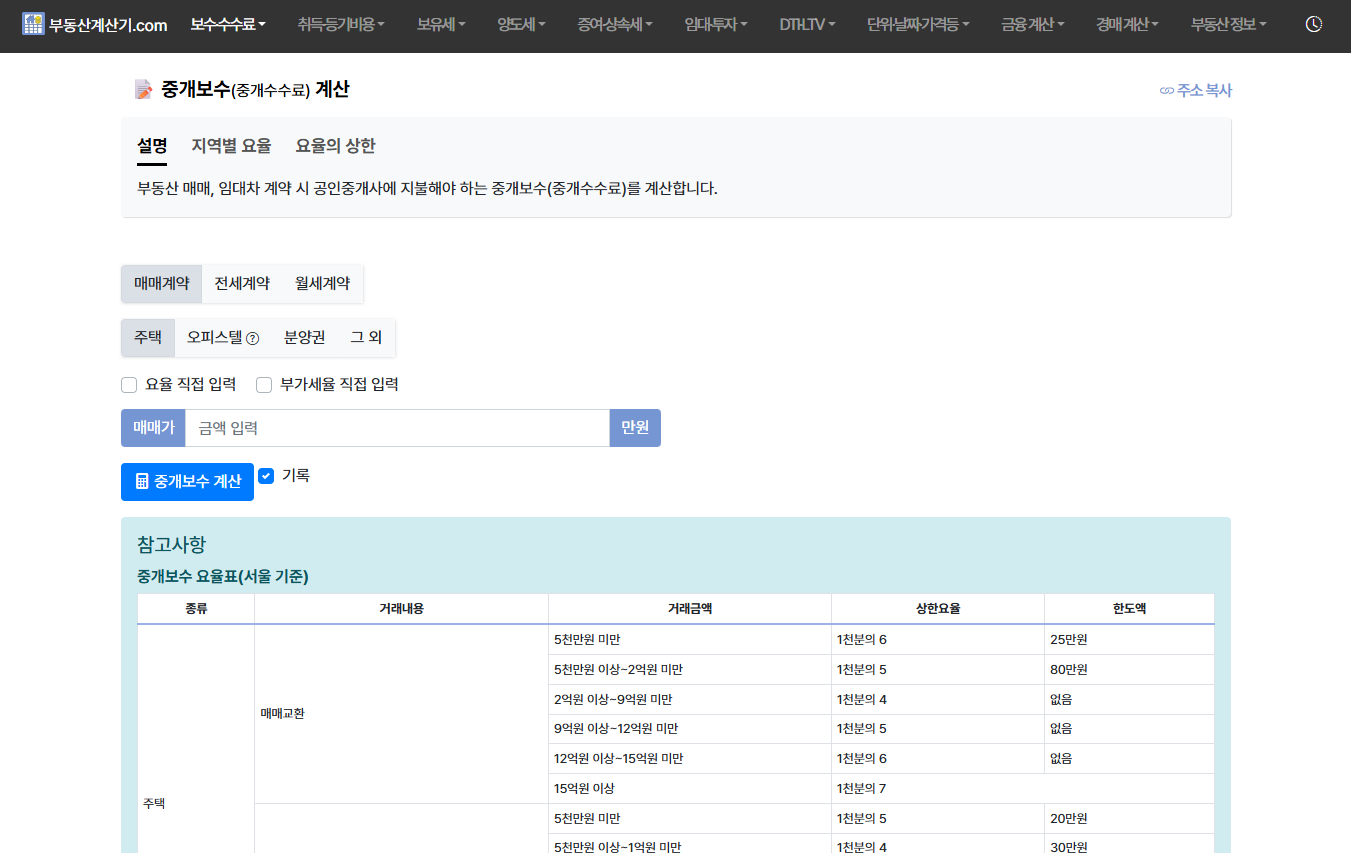Click the question mark icon next to 오피스텔

[252, 338]
